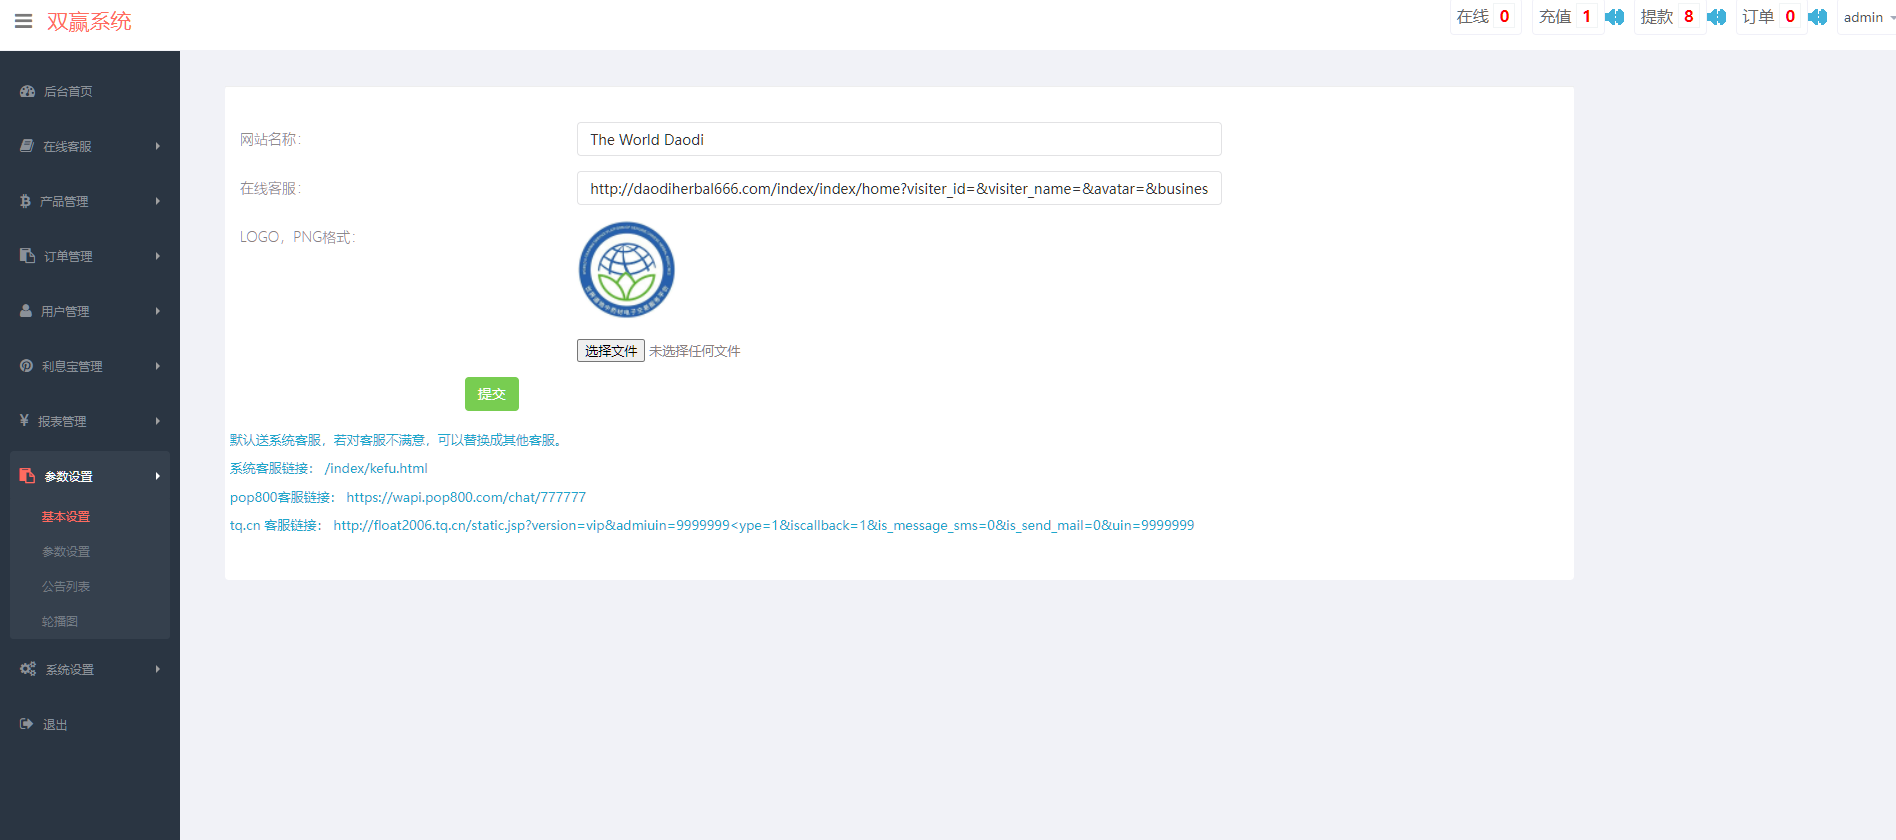Click the 选择文件 choose file button
The width and height of the screenshot is (1896, 840).
[610, 351]
